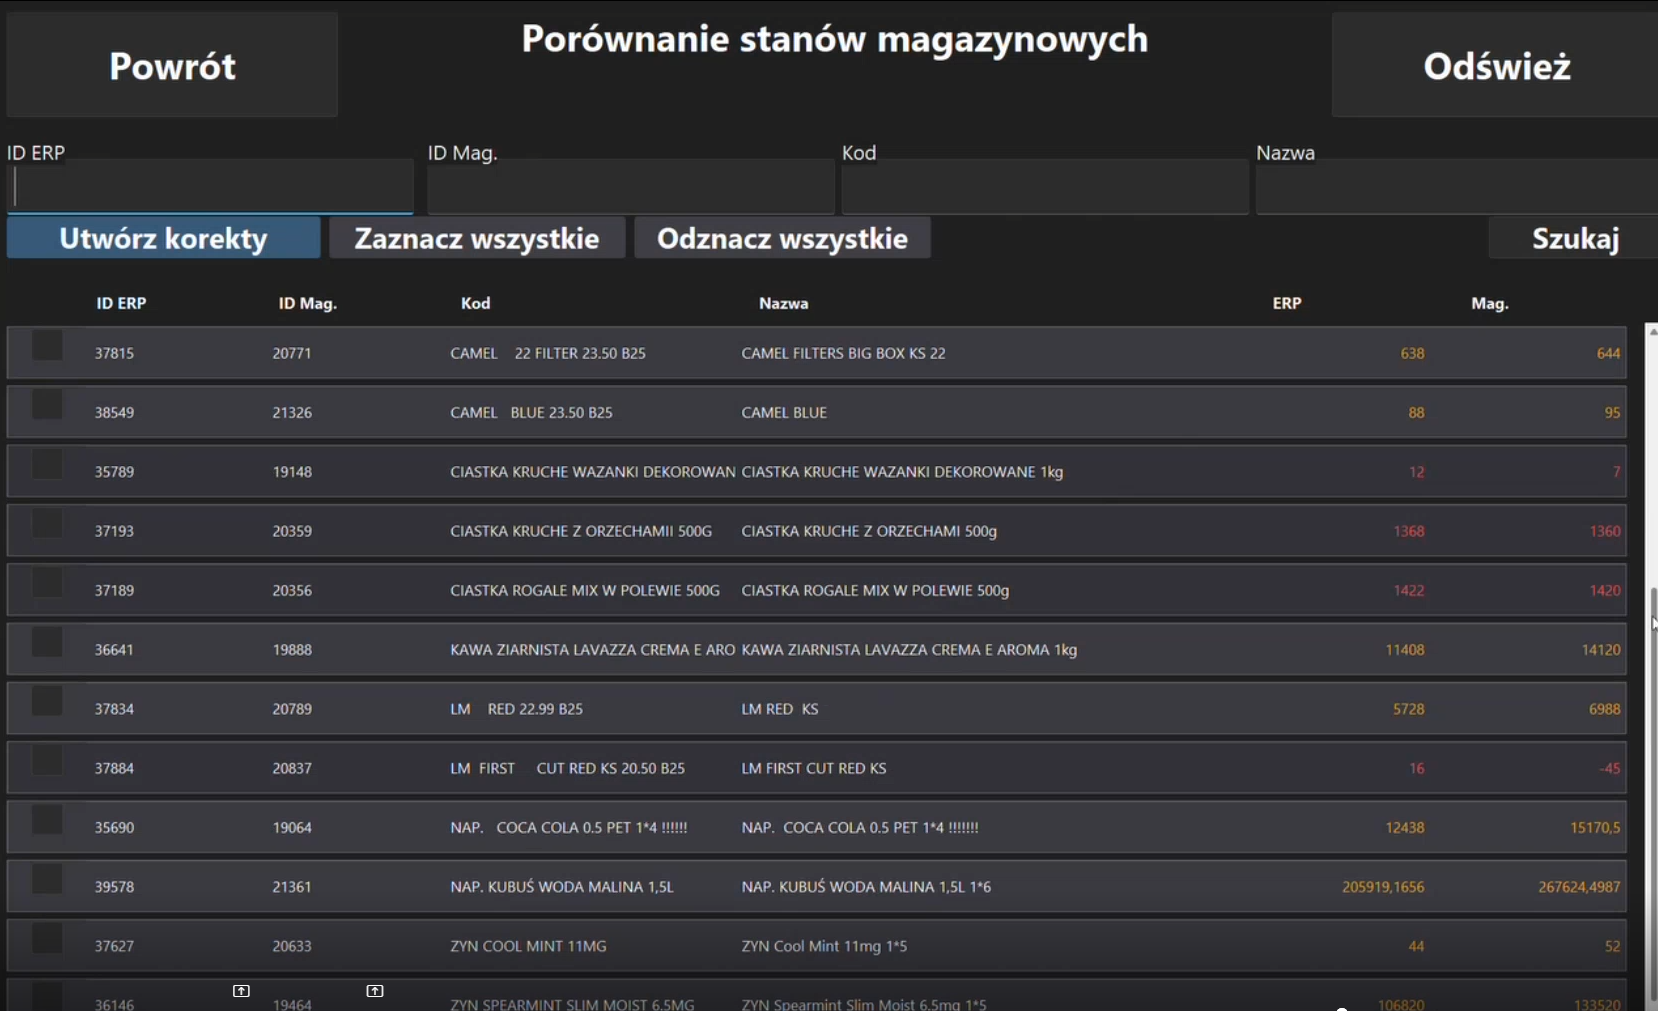Click ID ERP cell 35789
The height and width of the screenshot is (1011, 1658).
point(114,472)
